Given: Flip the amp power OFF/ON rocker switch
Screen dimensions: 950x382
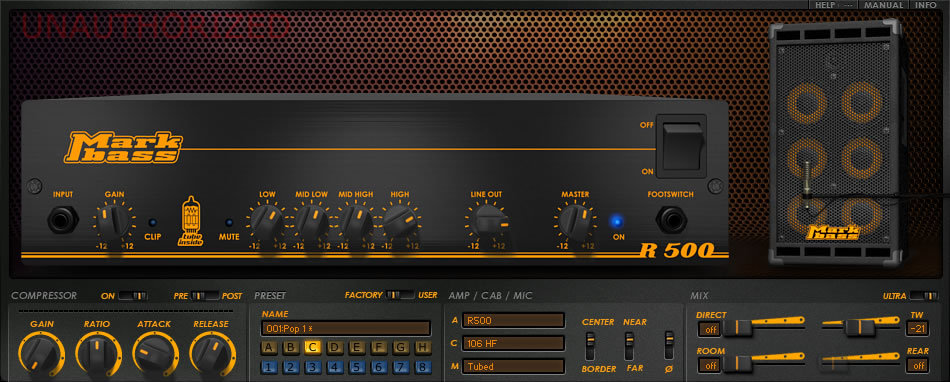Looking at the screenshot, I should pos(682,146).
